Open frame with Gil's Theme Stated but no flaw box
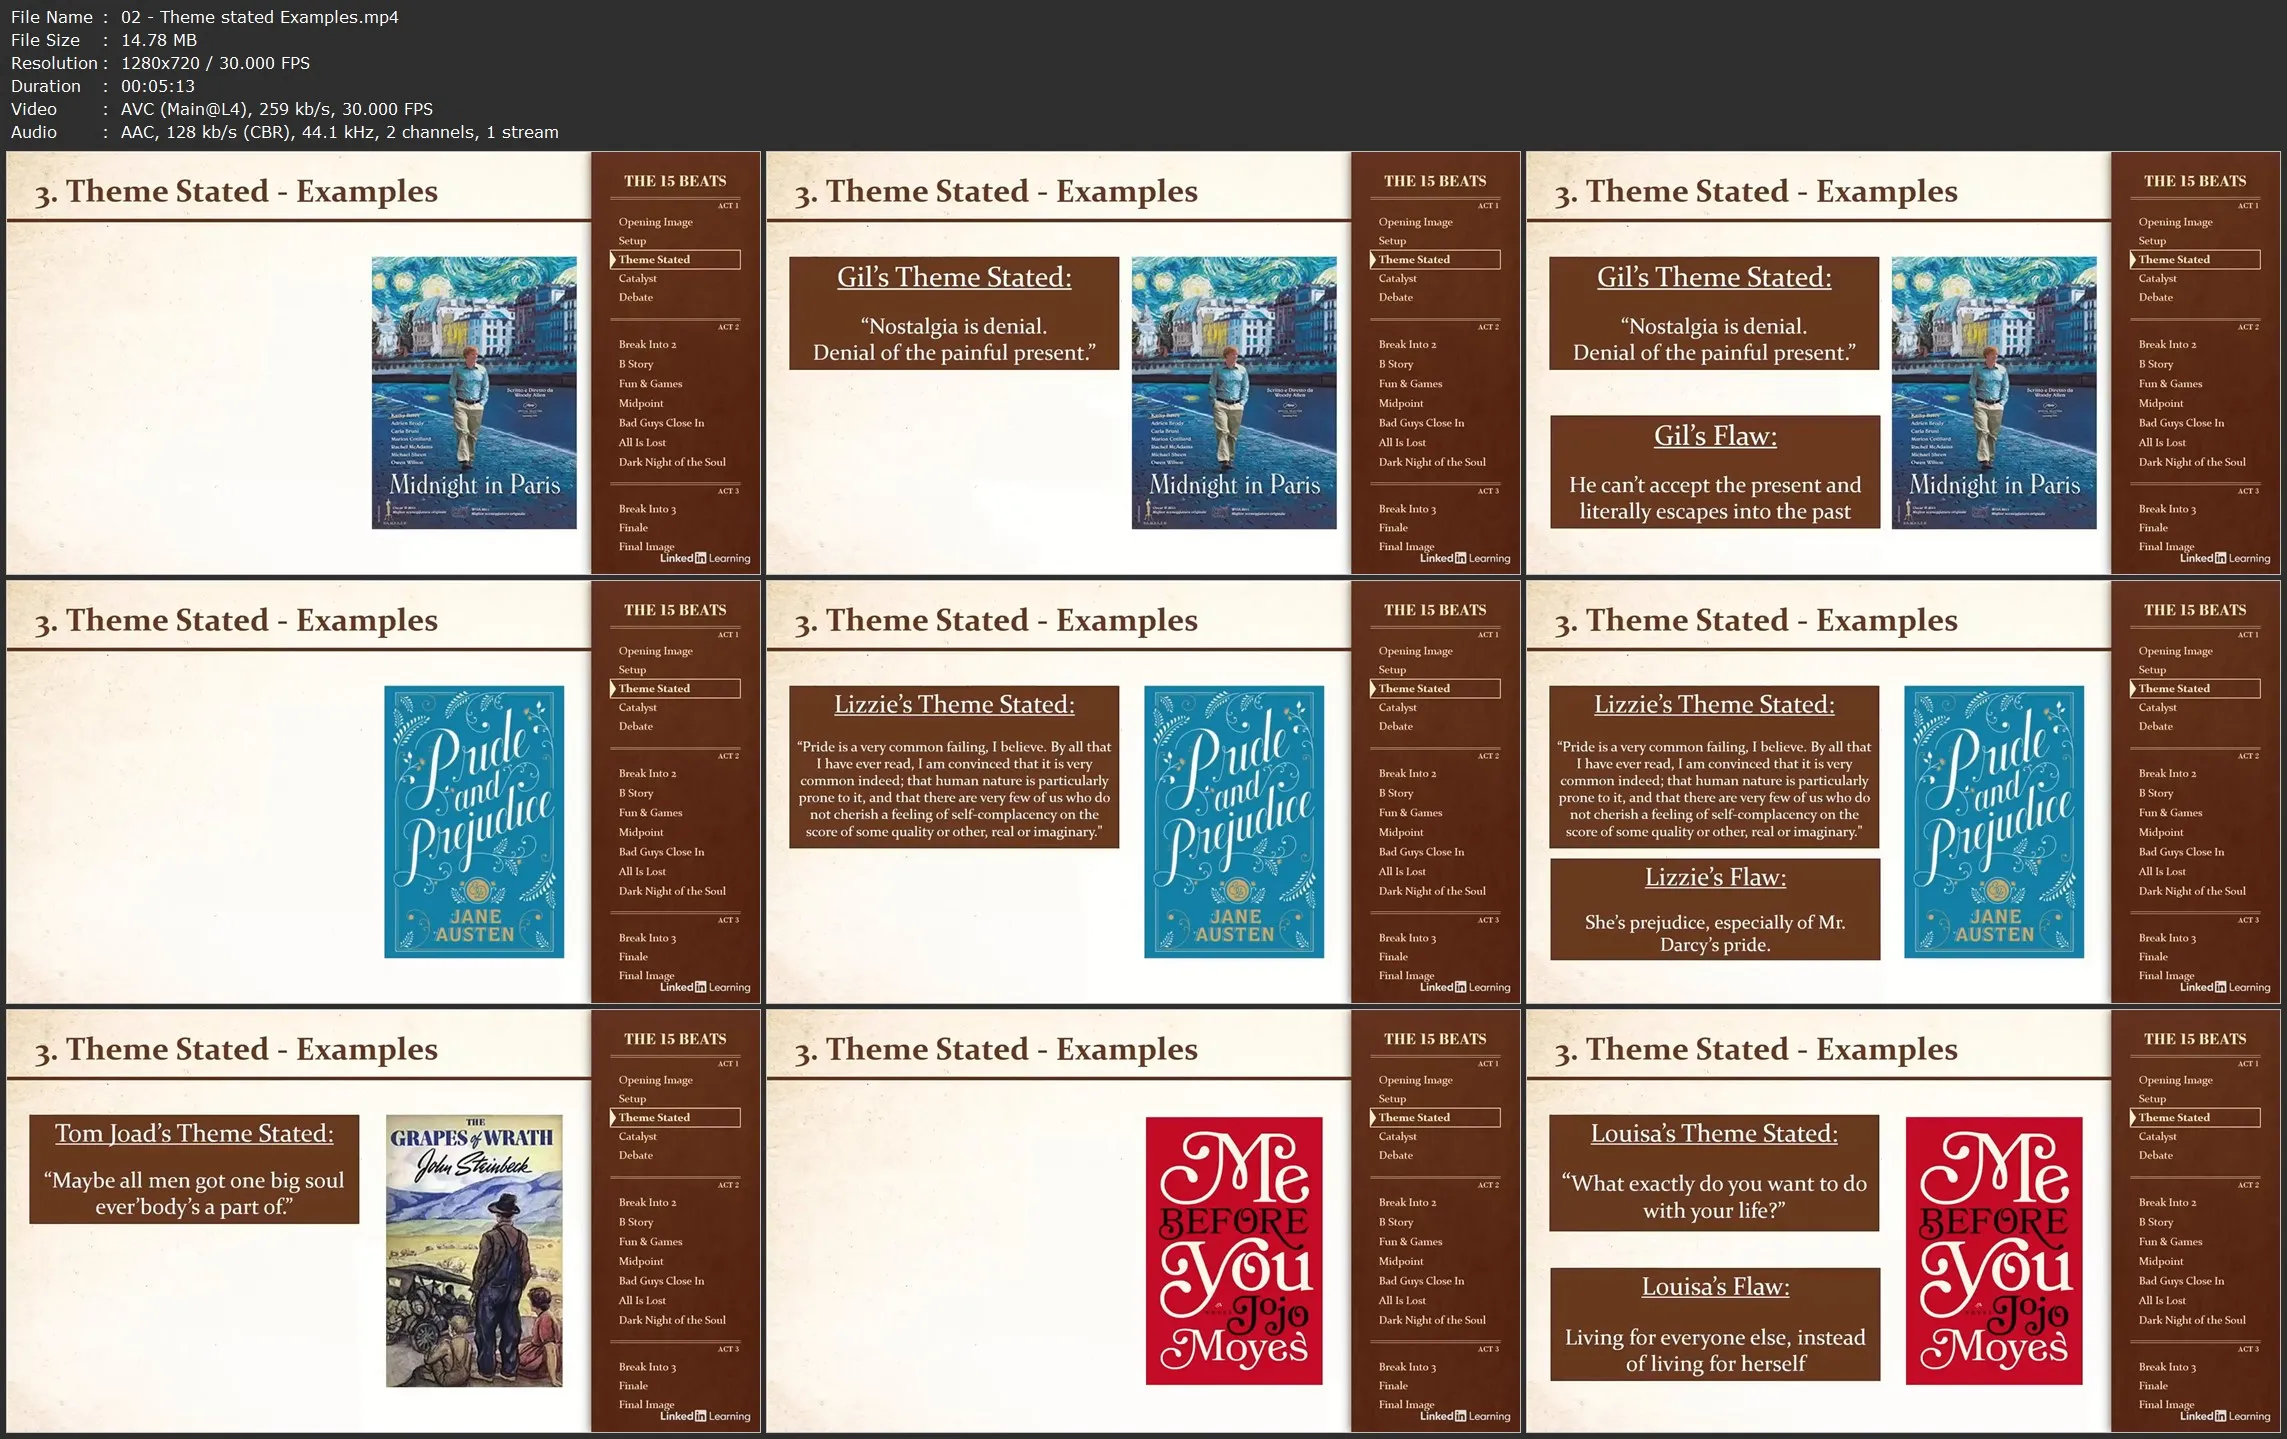Image resolution: width=2287 pixels, height=1439 pixels. 1143,363
